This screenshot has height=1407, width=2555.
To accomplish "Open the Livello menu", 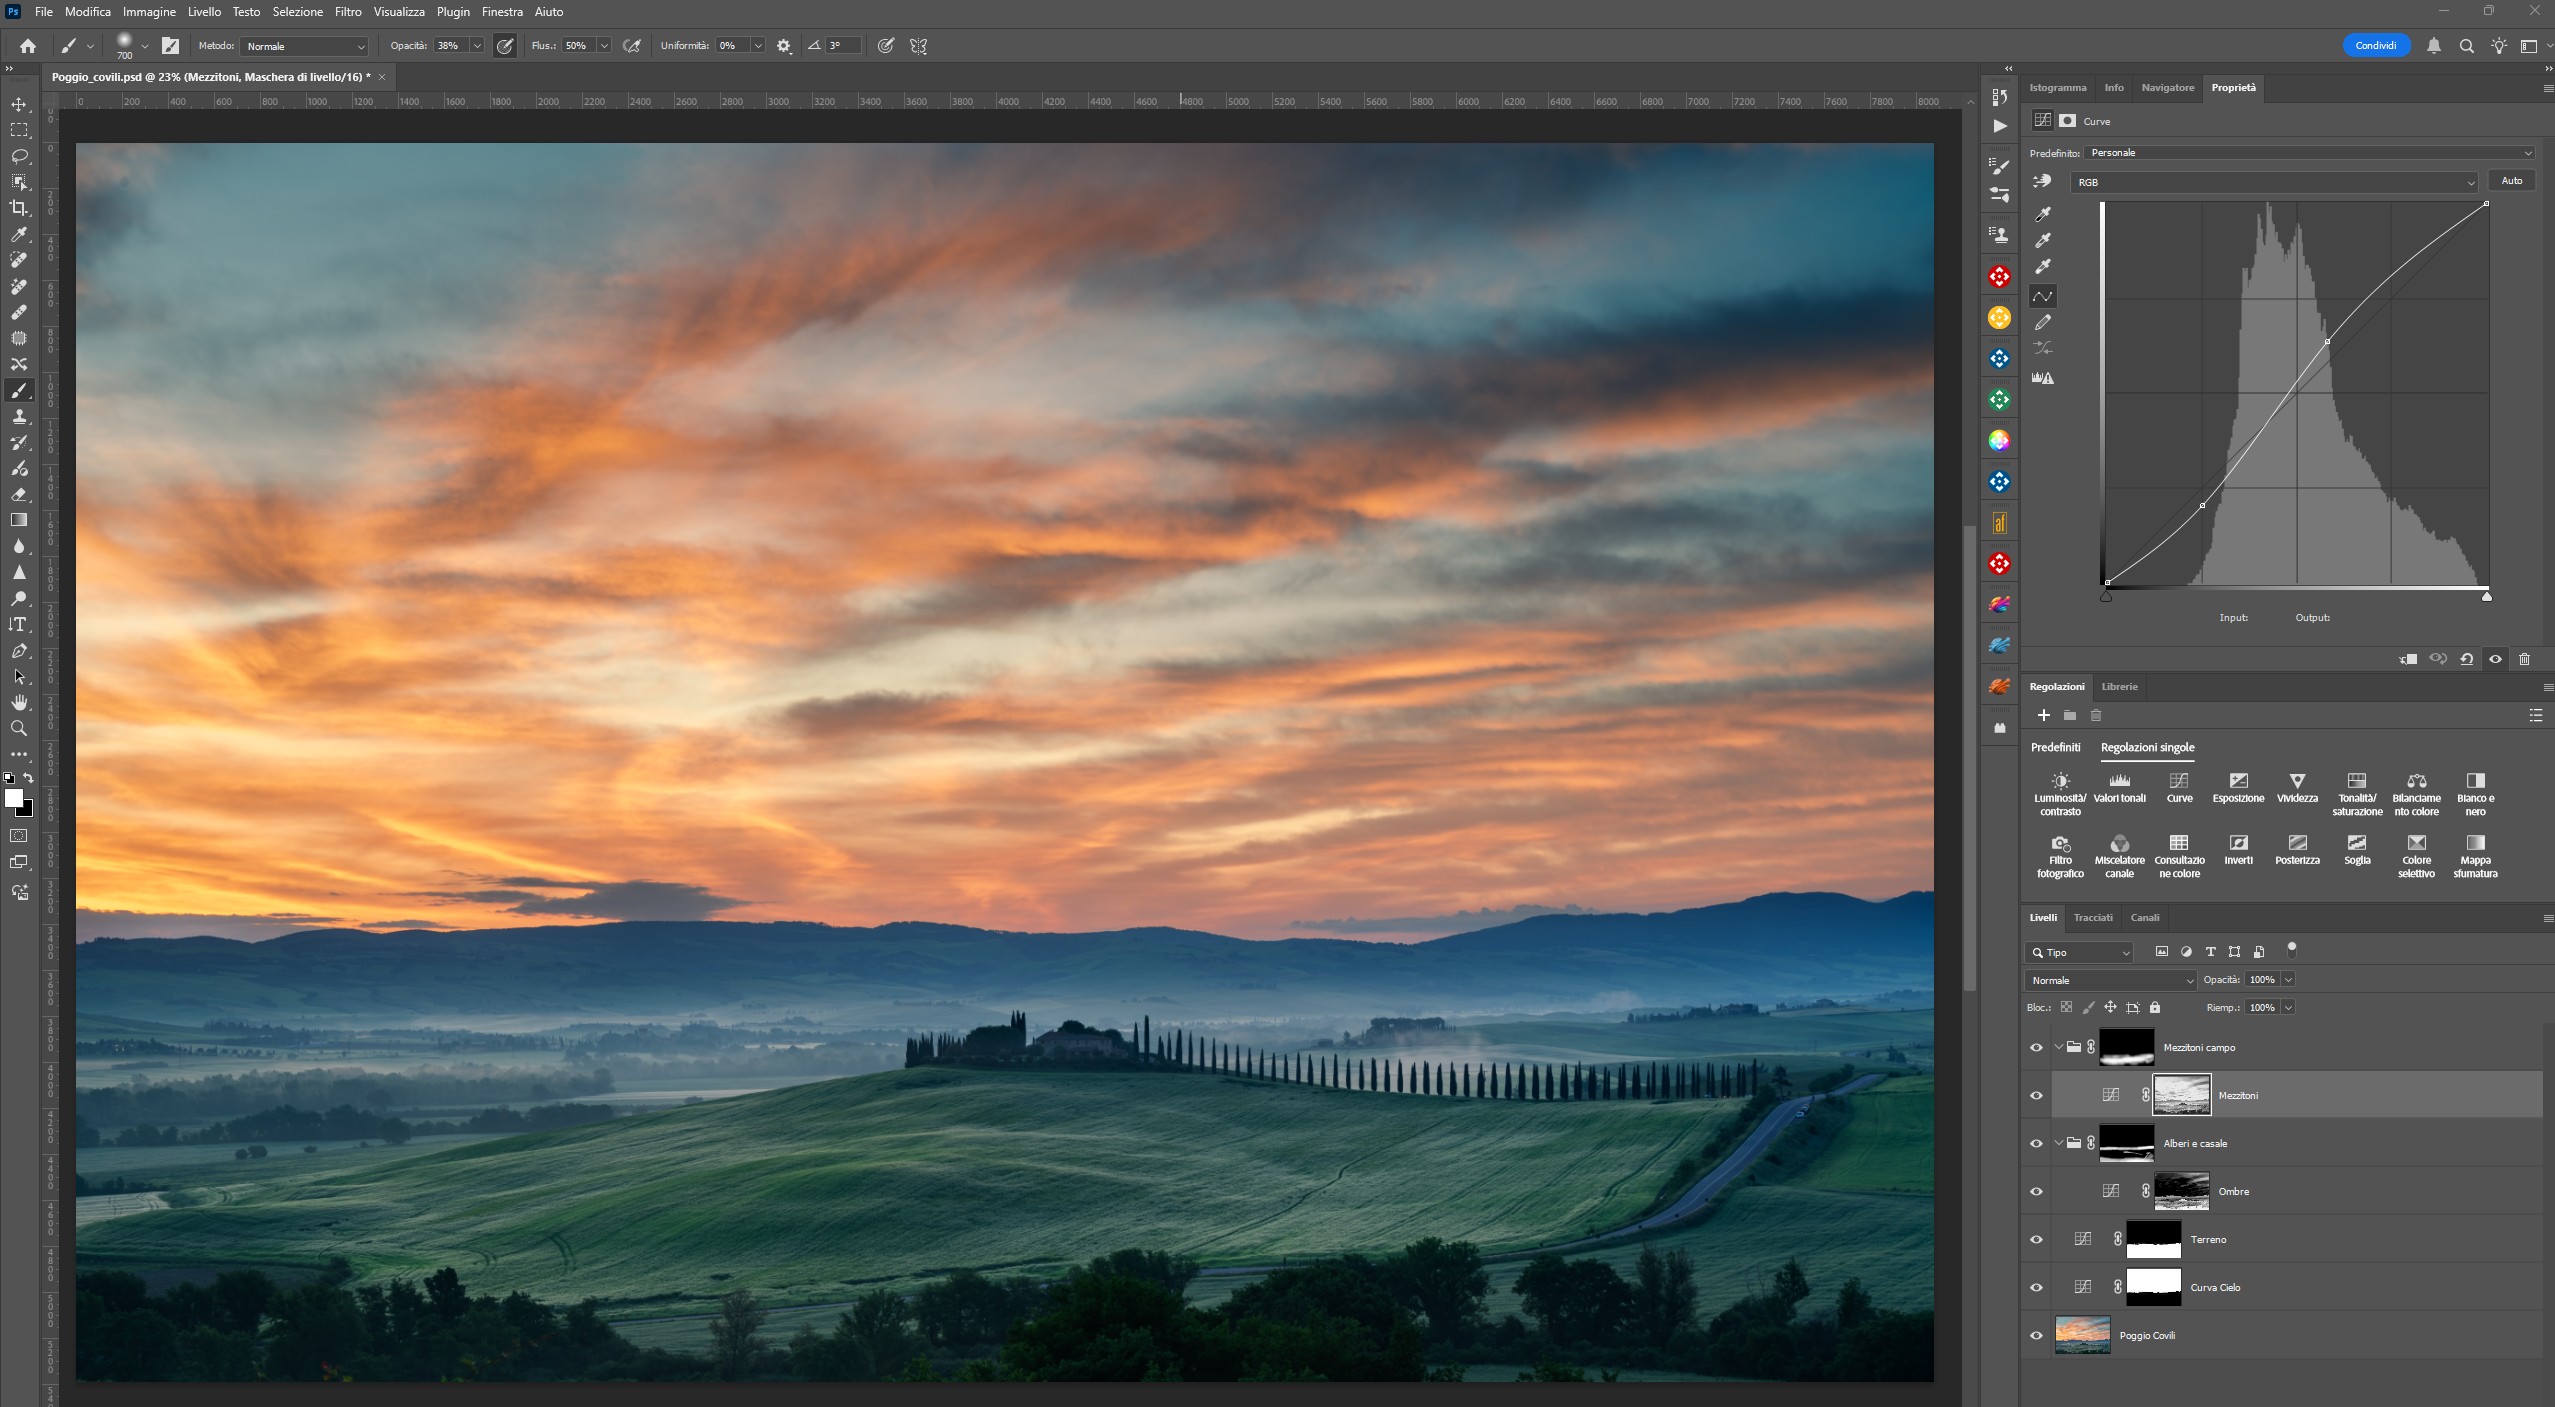I will pos(204,12).
